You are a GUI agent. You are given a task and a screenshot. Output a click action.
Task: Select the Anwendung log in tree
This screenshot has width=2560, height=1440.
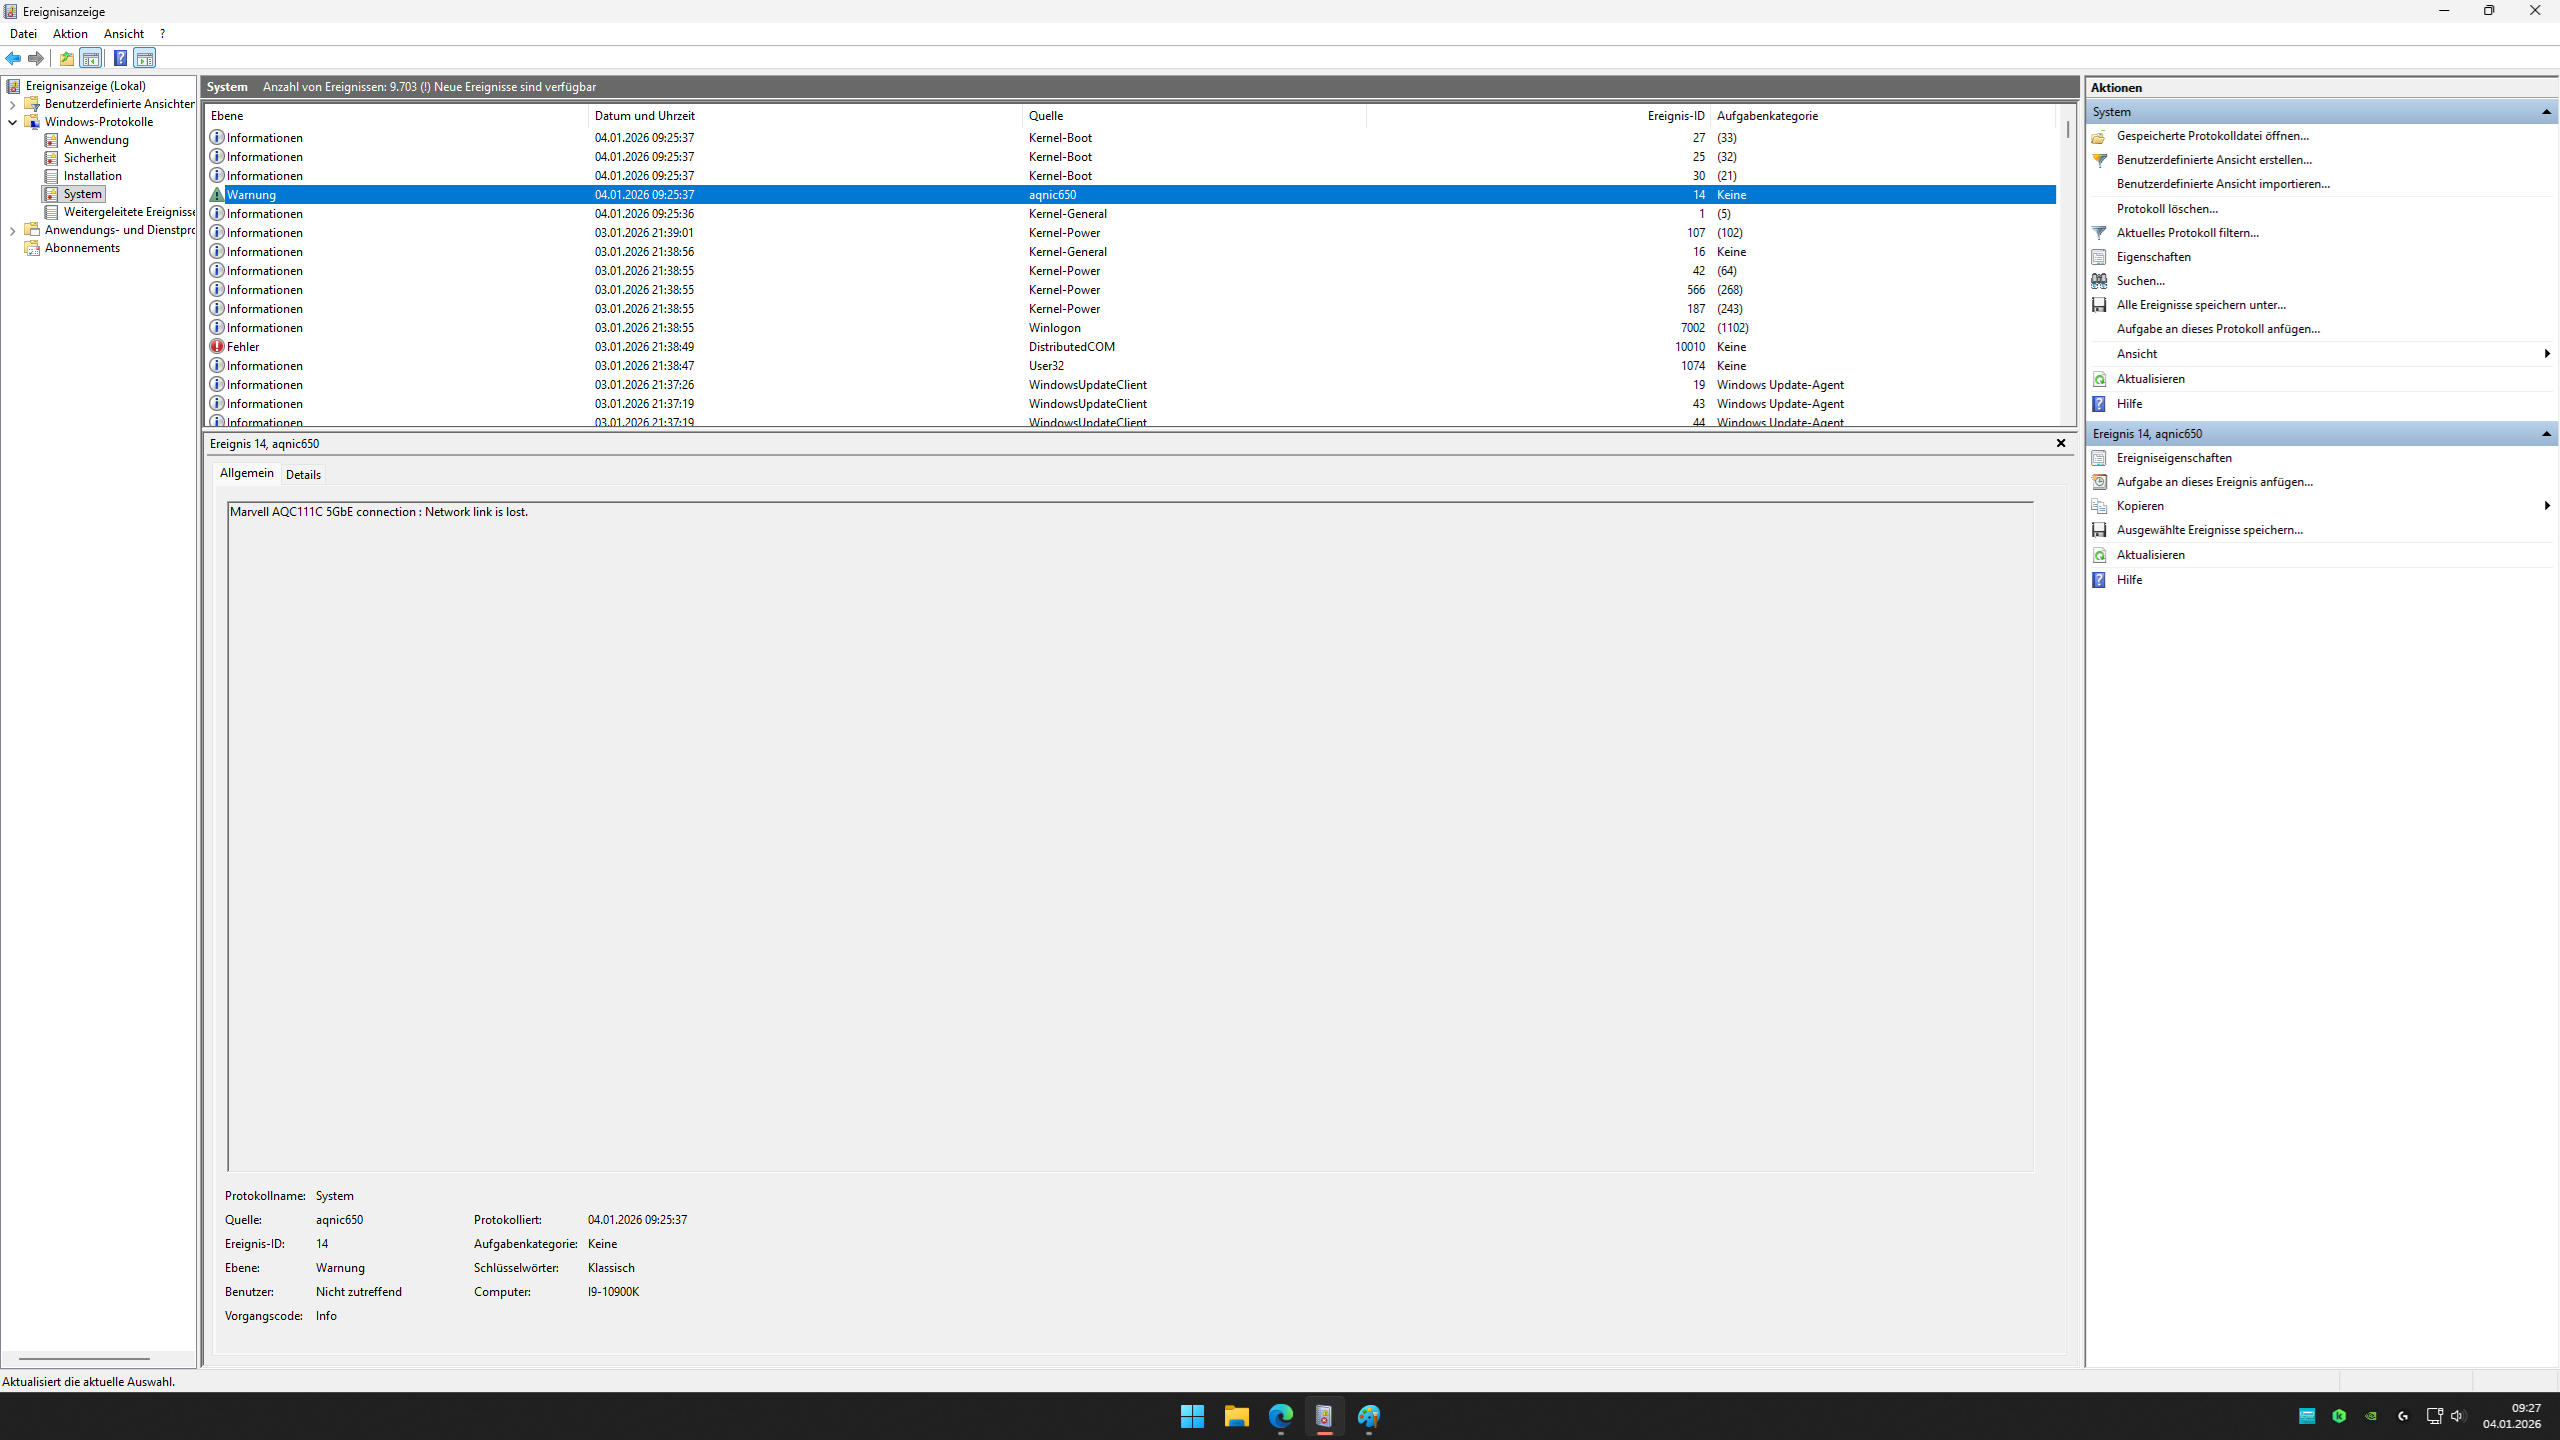tap(96, 140)
